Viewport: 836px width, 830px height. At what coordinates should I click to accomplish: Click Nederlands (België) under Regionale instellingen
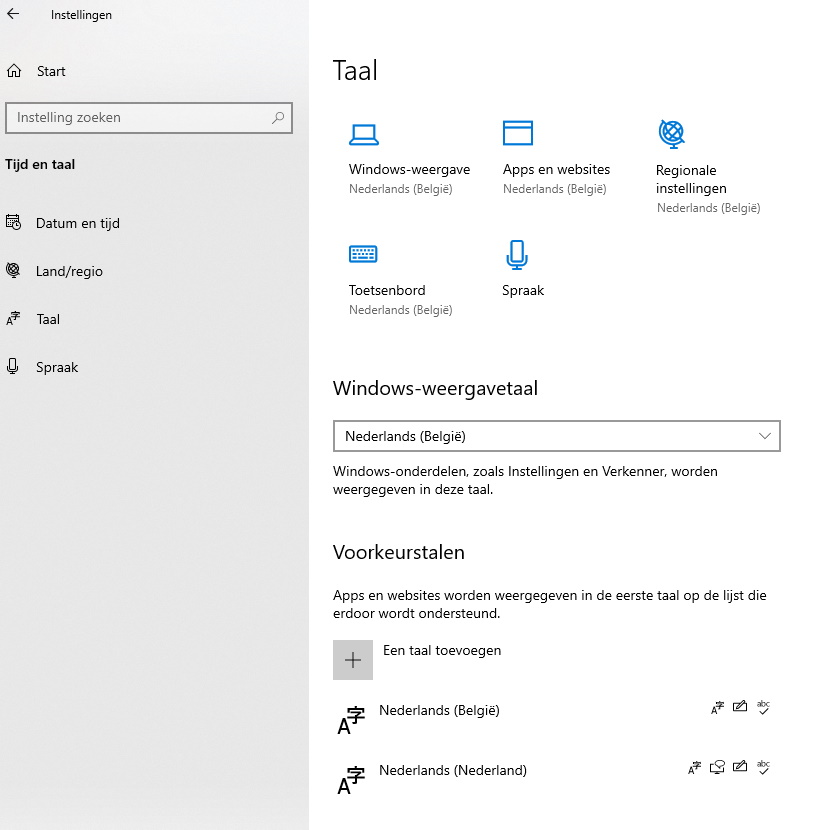coord(709,208)
